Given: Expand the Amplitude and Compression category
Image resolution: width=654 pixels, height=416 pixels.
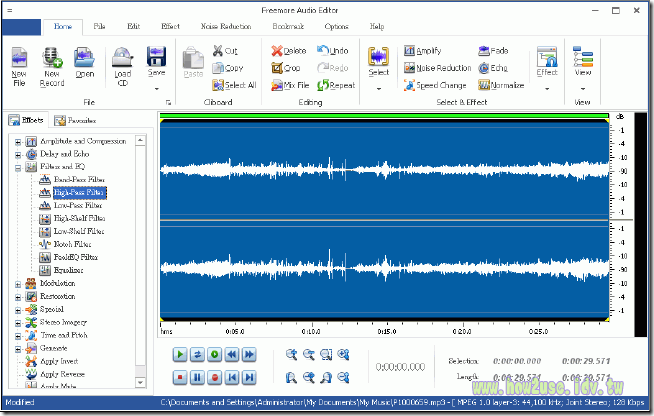Looking at the screenshot, I should coord(19,141).
